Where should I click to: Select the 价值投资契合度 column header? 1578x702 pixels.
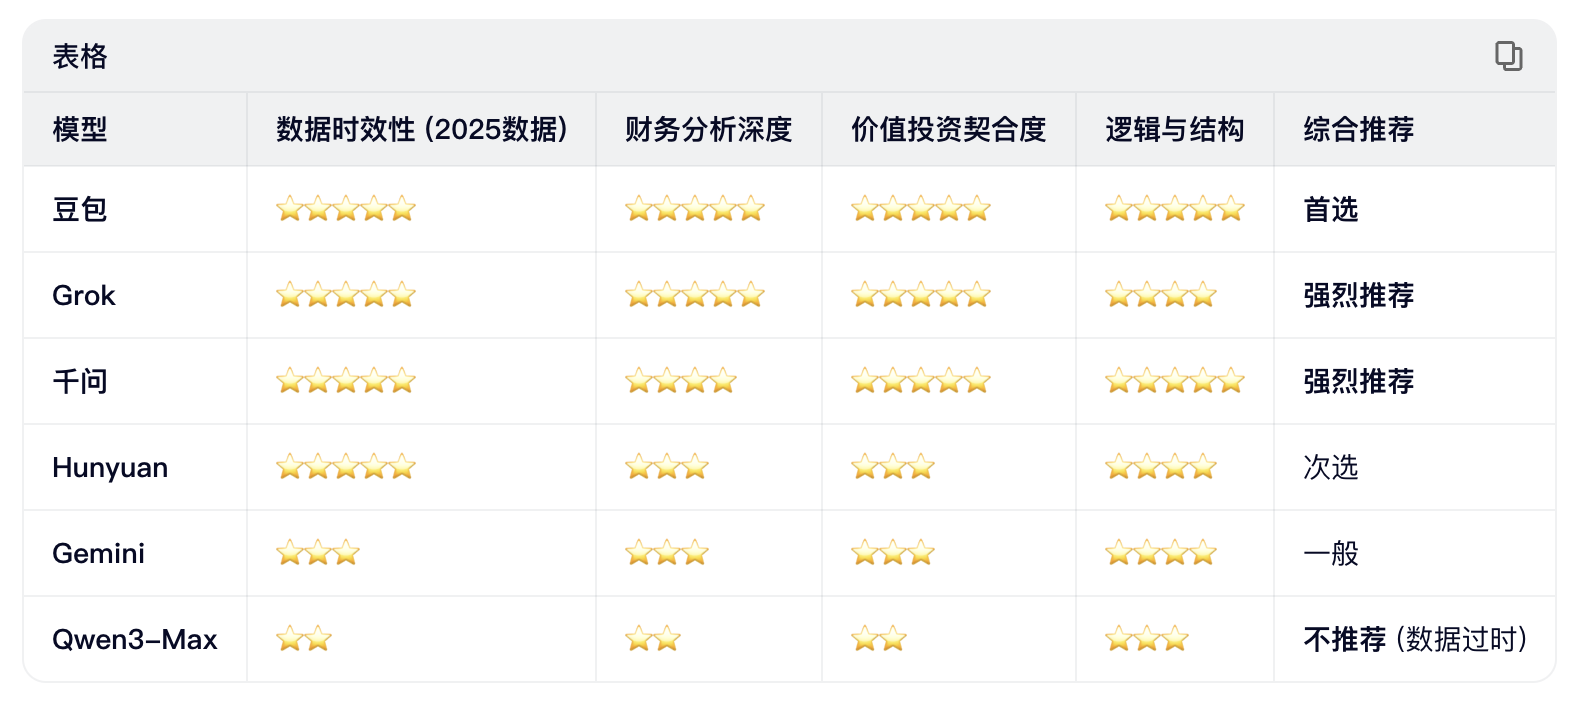click(x=948, y=129)
